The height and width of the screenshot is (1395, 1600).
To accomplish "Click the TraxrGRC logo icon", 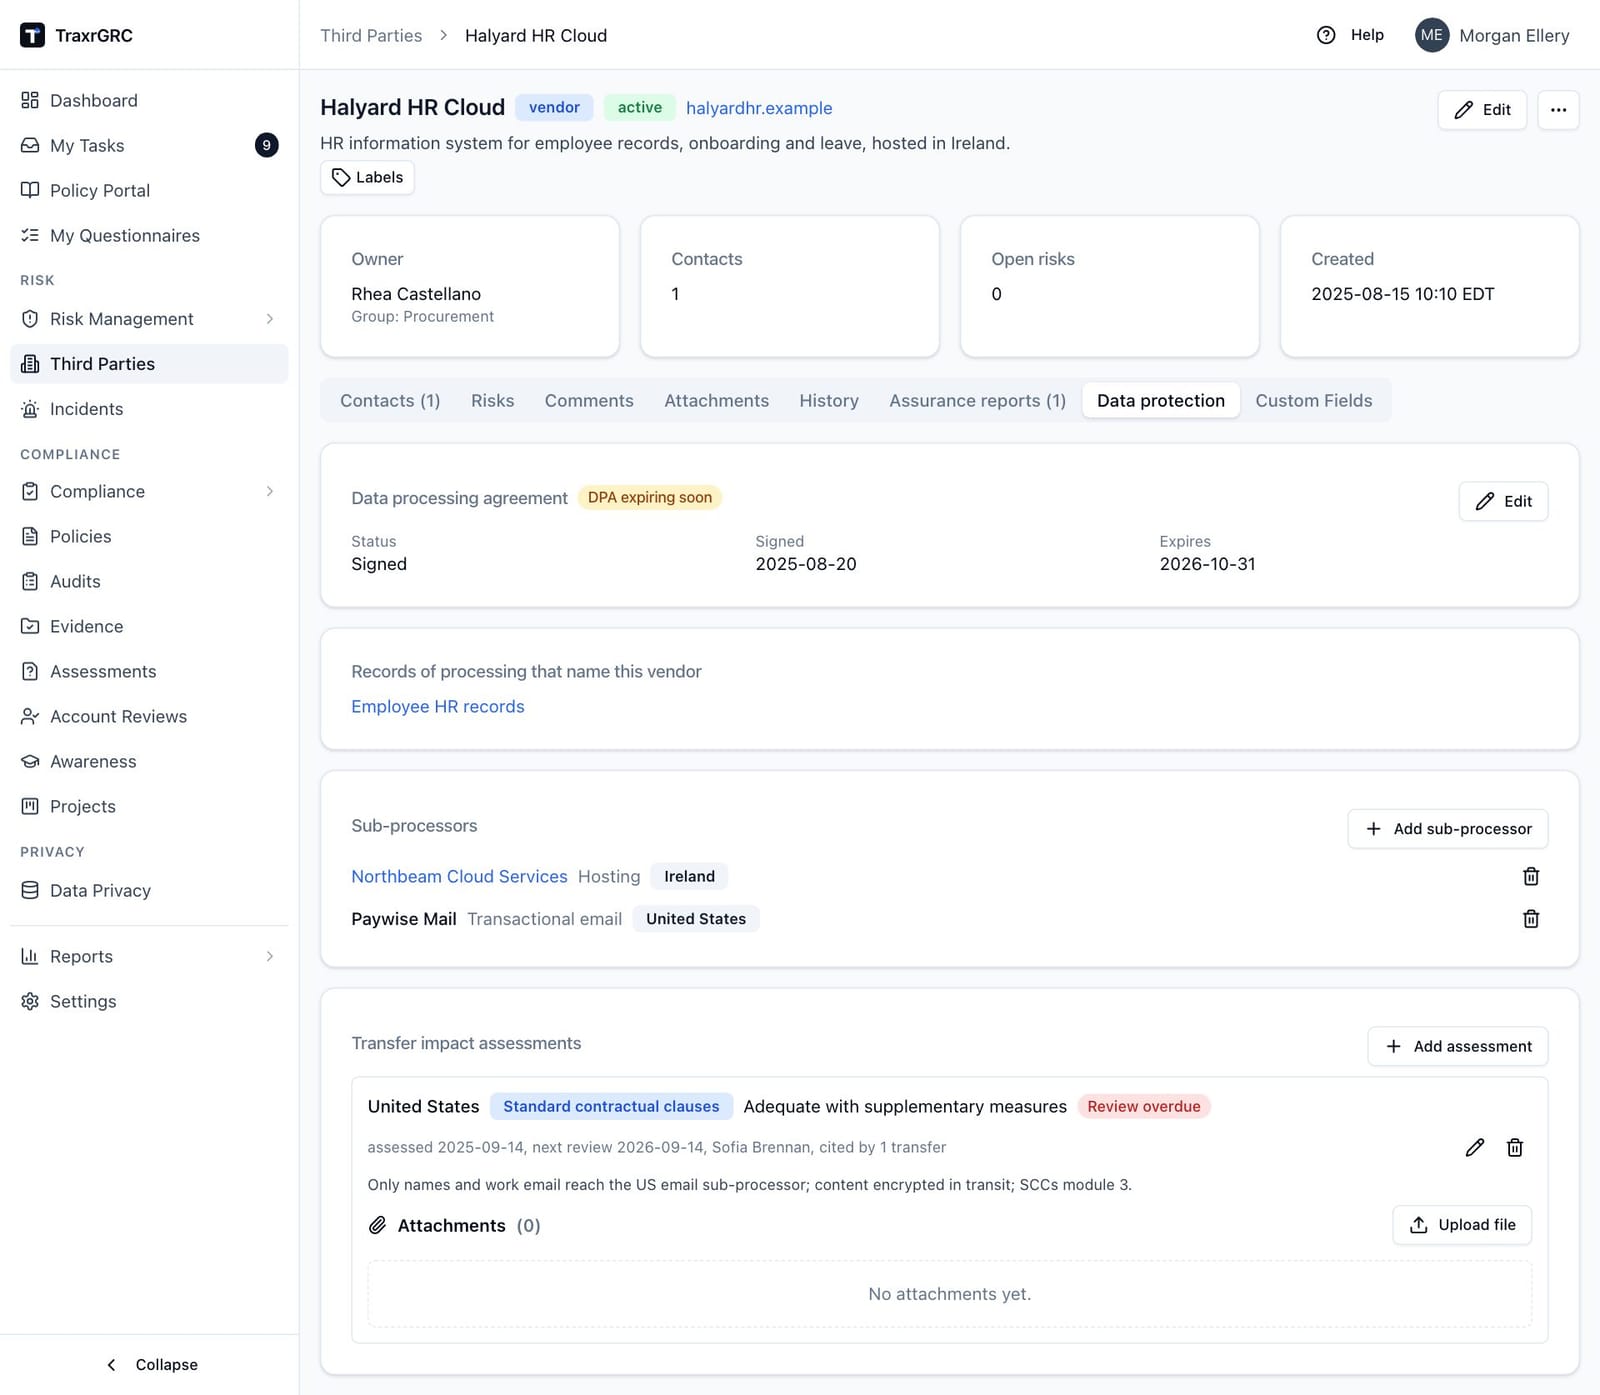I will click(x=32, y=35).
